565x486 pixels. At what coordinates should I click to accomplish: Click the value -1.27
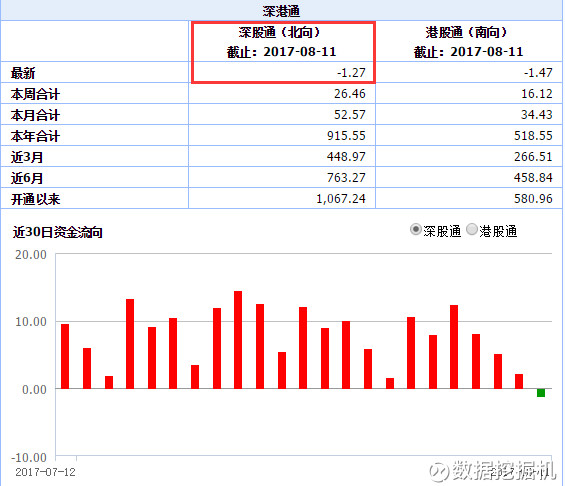tap(351, 73)
